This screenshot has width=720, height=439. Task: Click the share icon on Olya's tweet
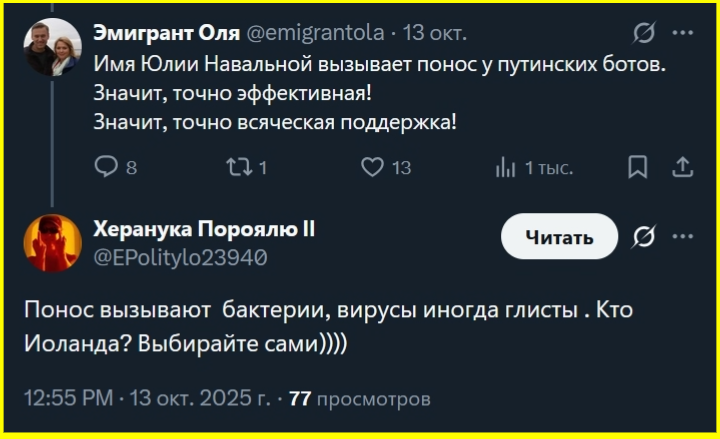[683, 167]
